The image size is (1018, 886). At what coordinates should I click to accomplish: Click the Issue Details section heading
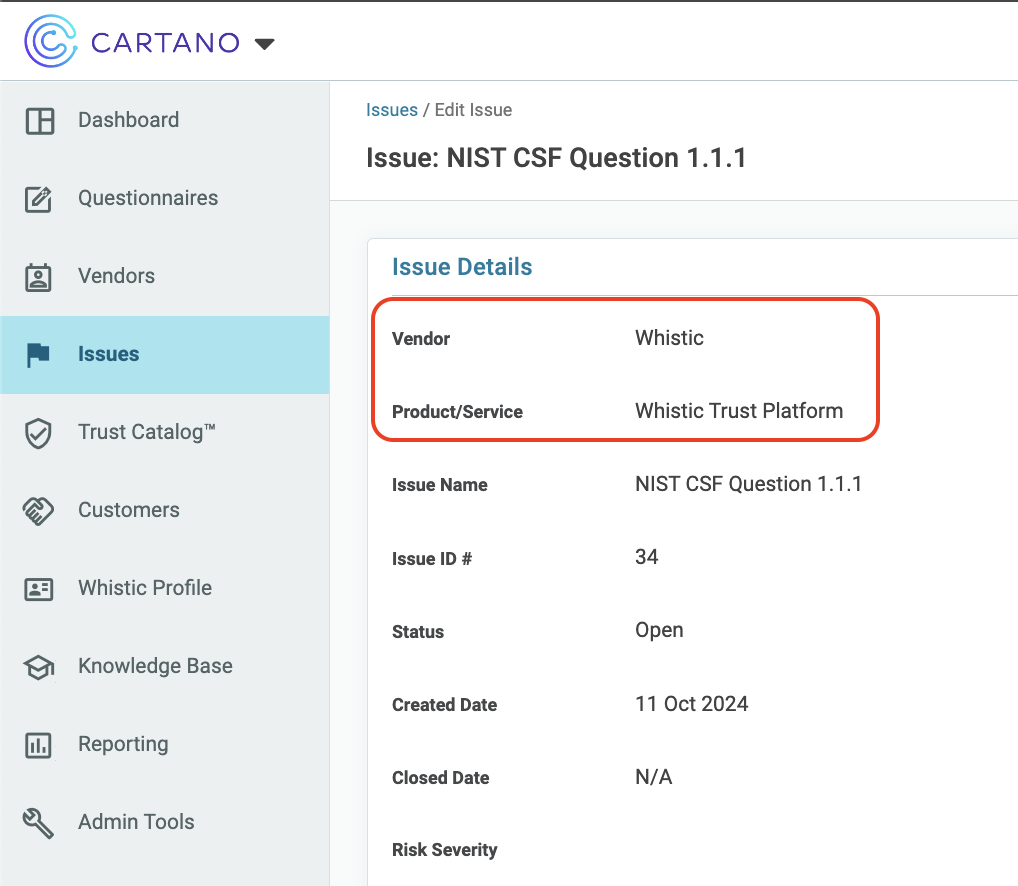coord(462,267)
